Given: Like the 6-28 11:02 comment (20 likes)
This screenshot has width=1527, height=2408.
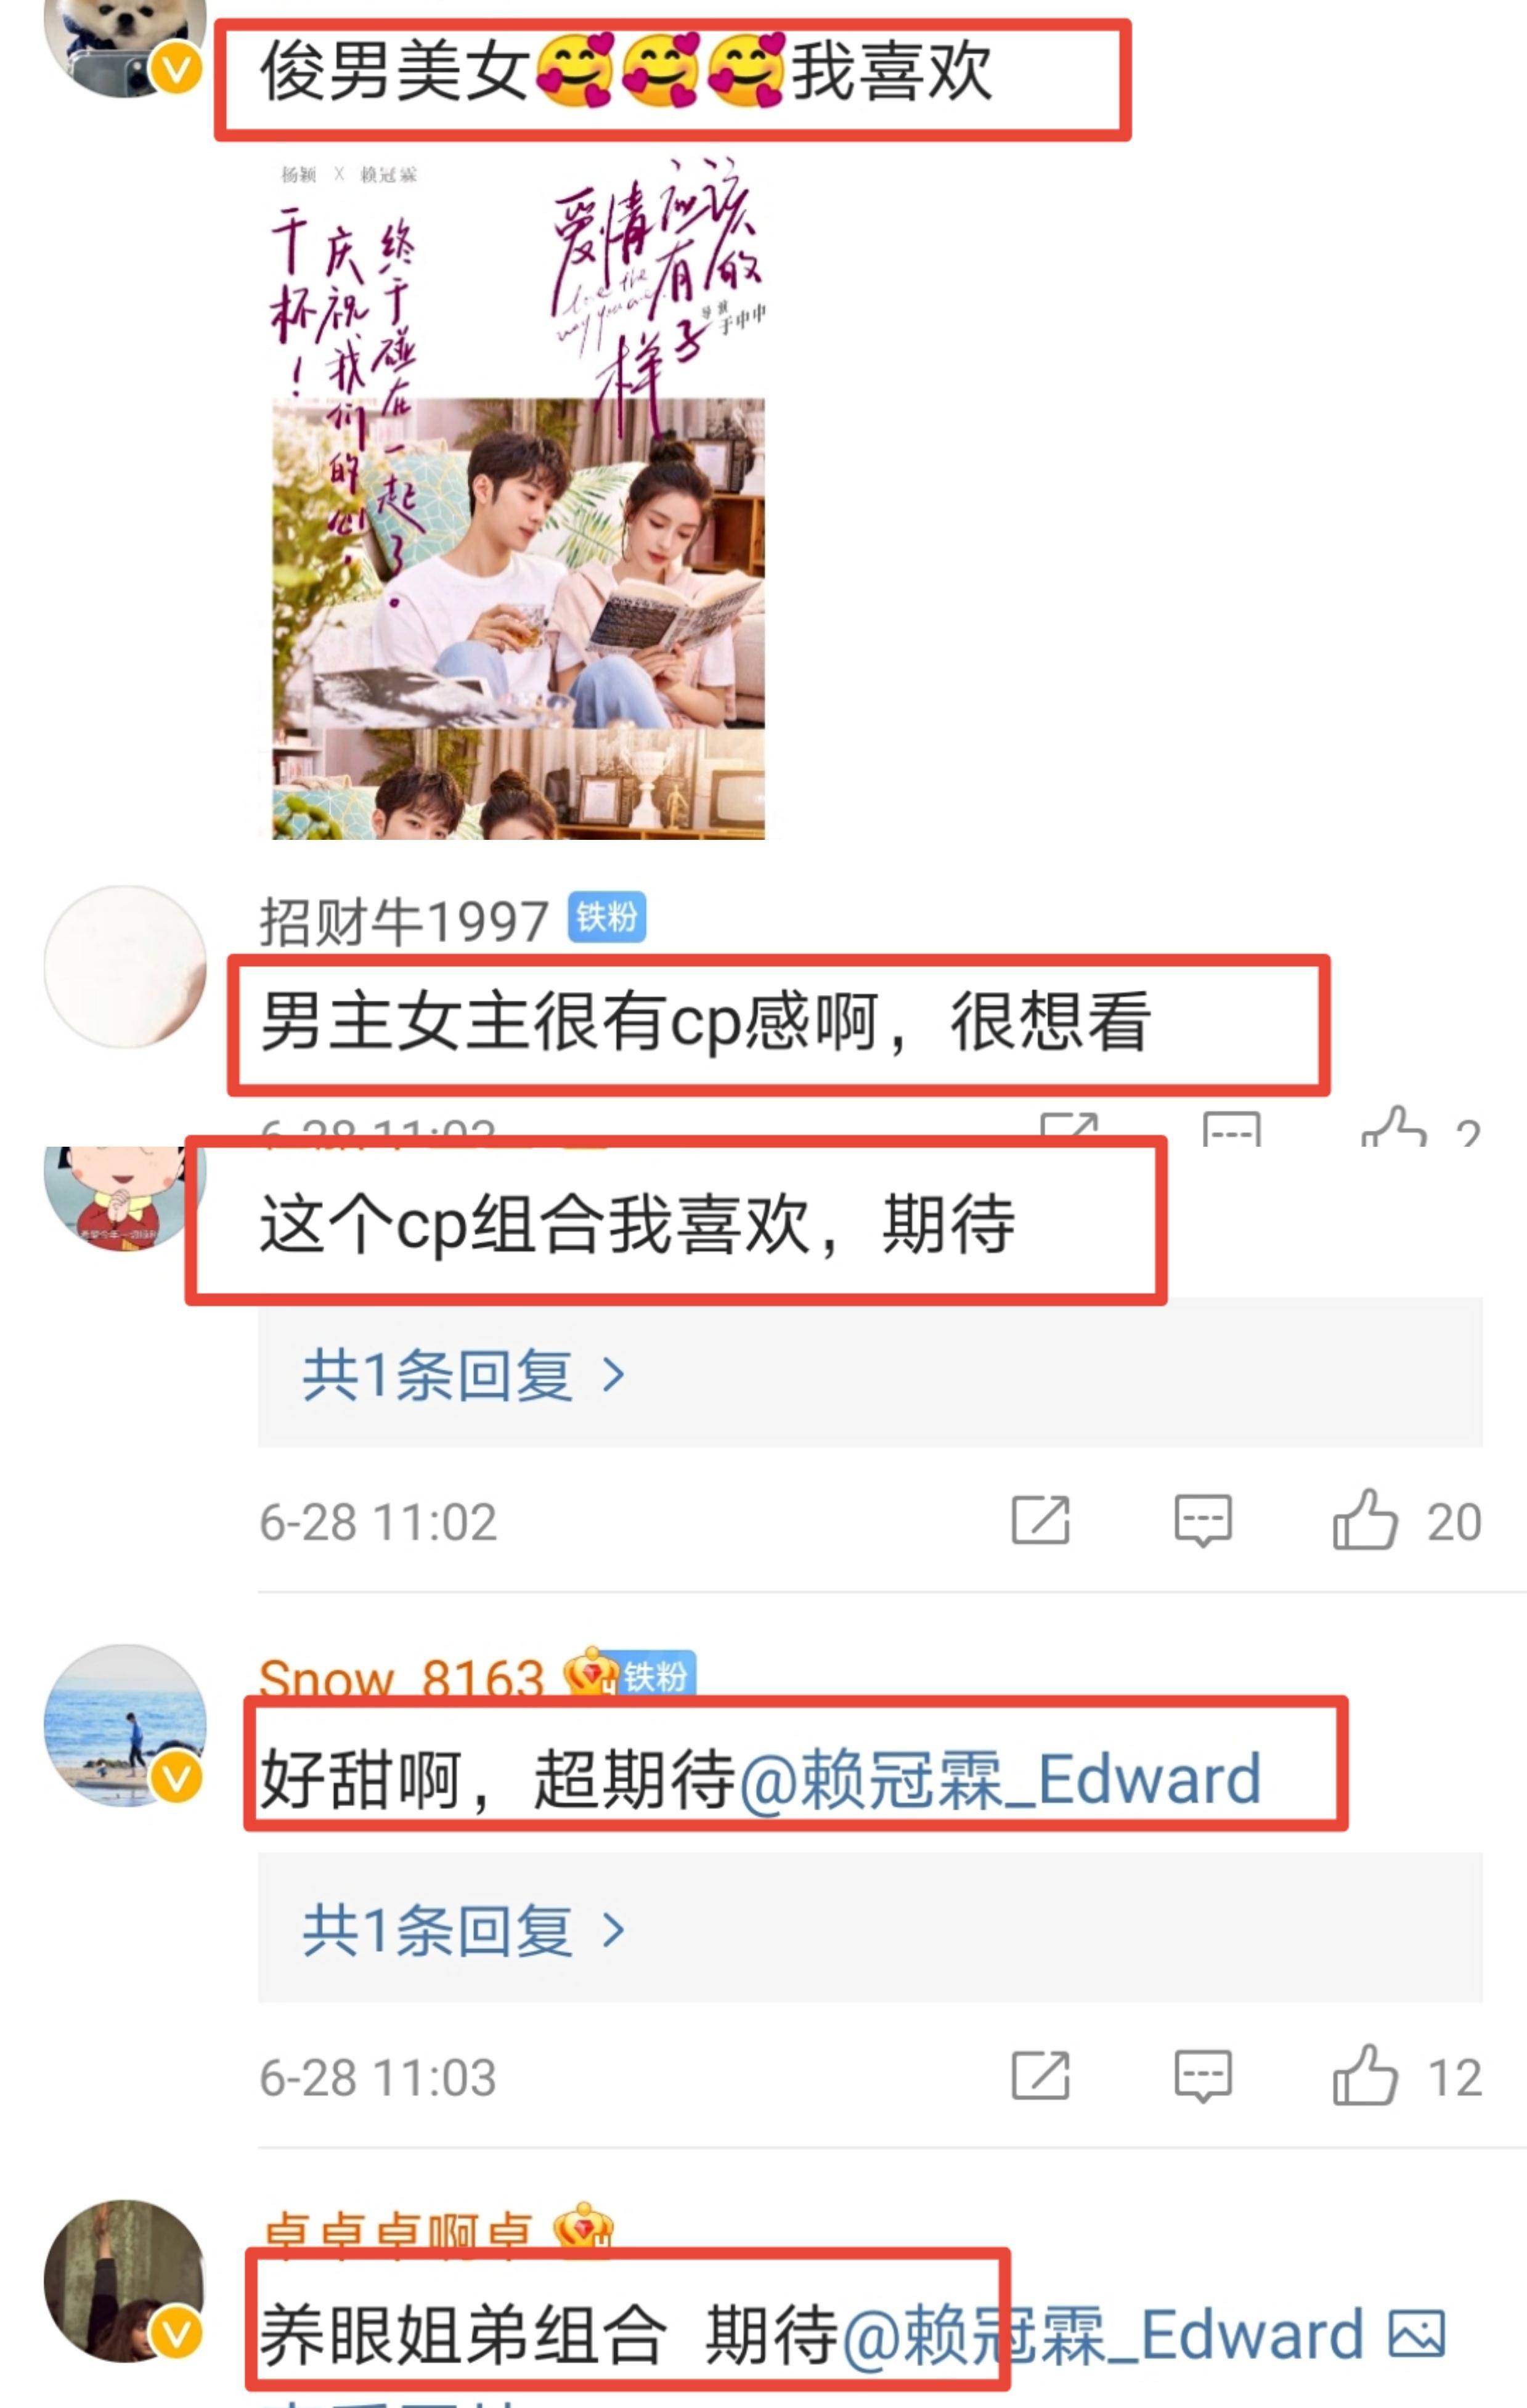Looking at the screenshot, I should pos(1364,1520).
